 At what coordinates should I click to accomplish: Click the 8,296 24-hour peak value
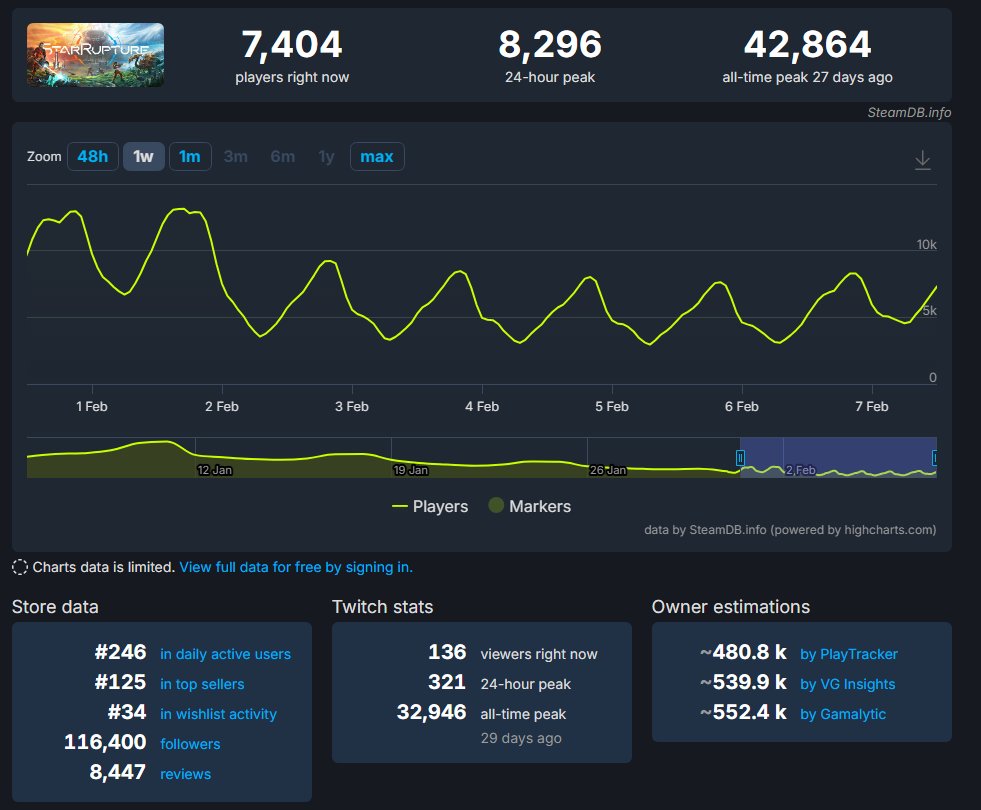click(x=550, y=44)
